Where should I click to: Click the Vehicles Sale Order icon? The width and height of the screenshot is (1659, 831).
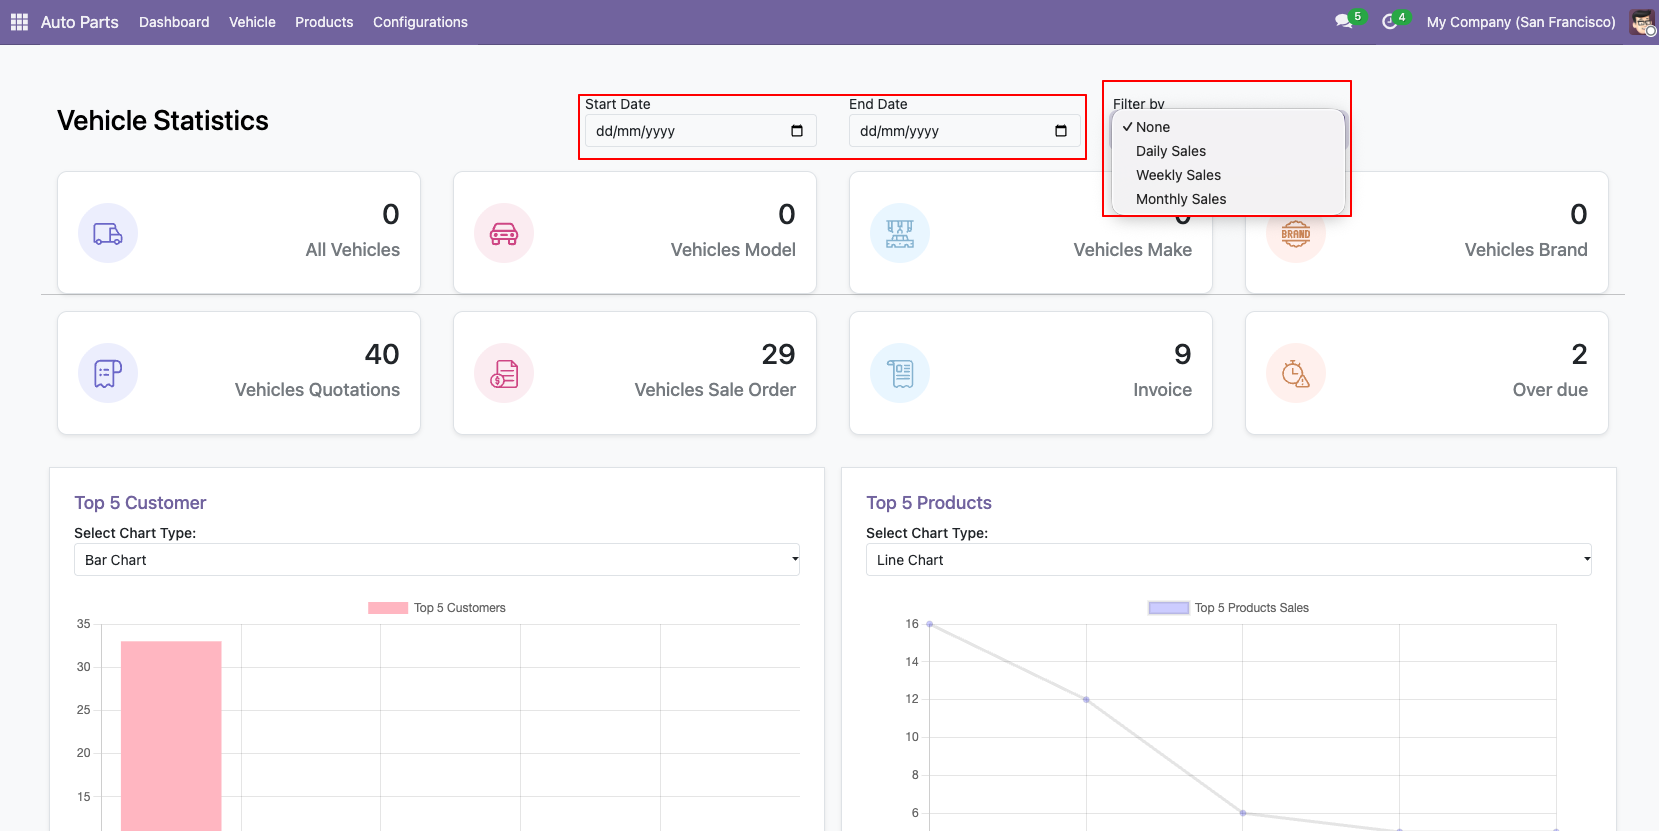pos(504,374)
